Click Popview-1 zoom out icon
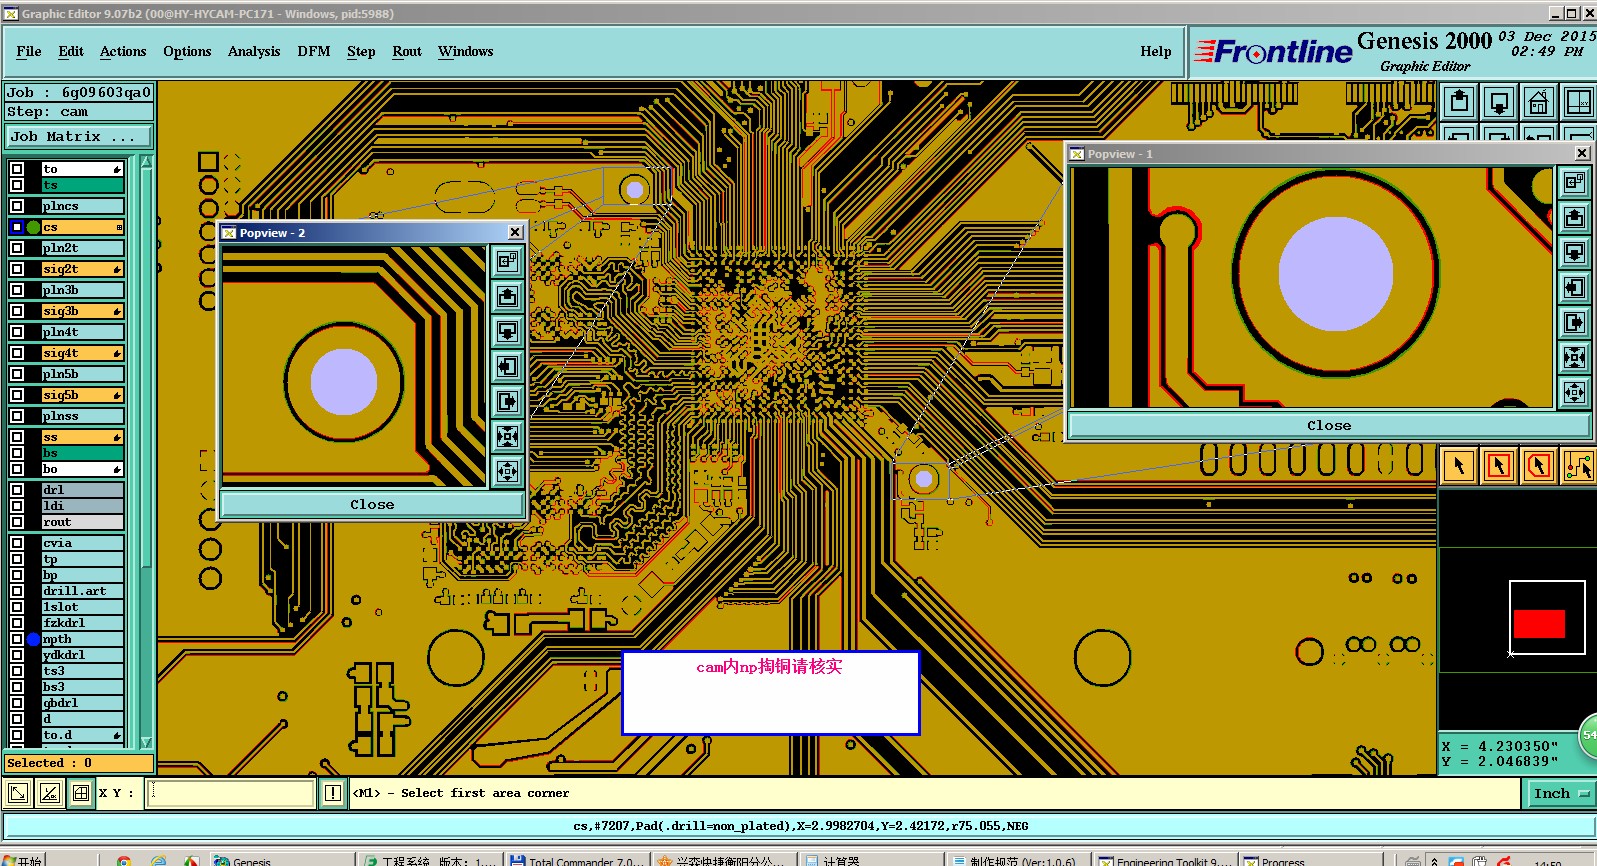This screenshot has width=1597, height=866. (1574, 392)
